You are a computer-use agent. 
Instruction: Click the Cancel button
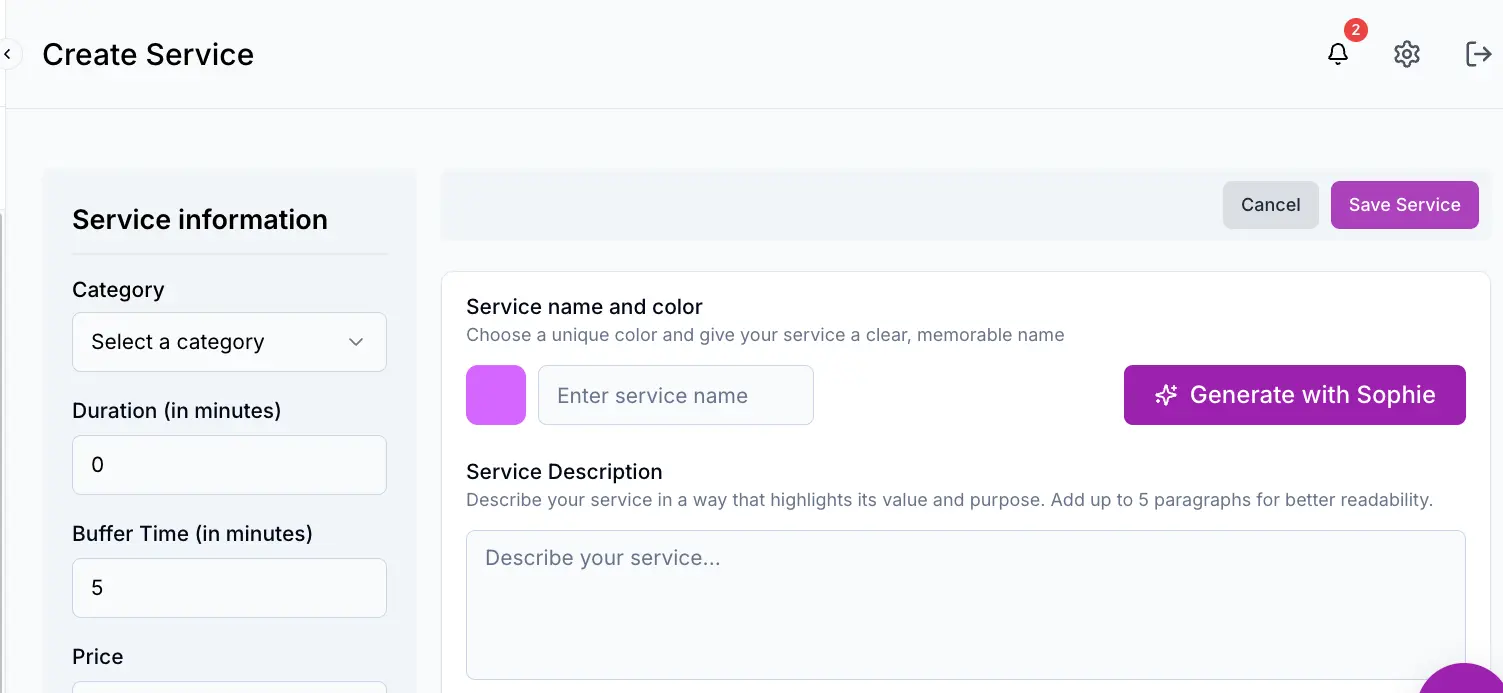tap(1270, 204)
